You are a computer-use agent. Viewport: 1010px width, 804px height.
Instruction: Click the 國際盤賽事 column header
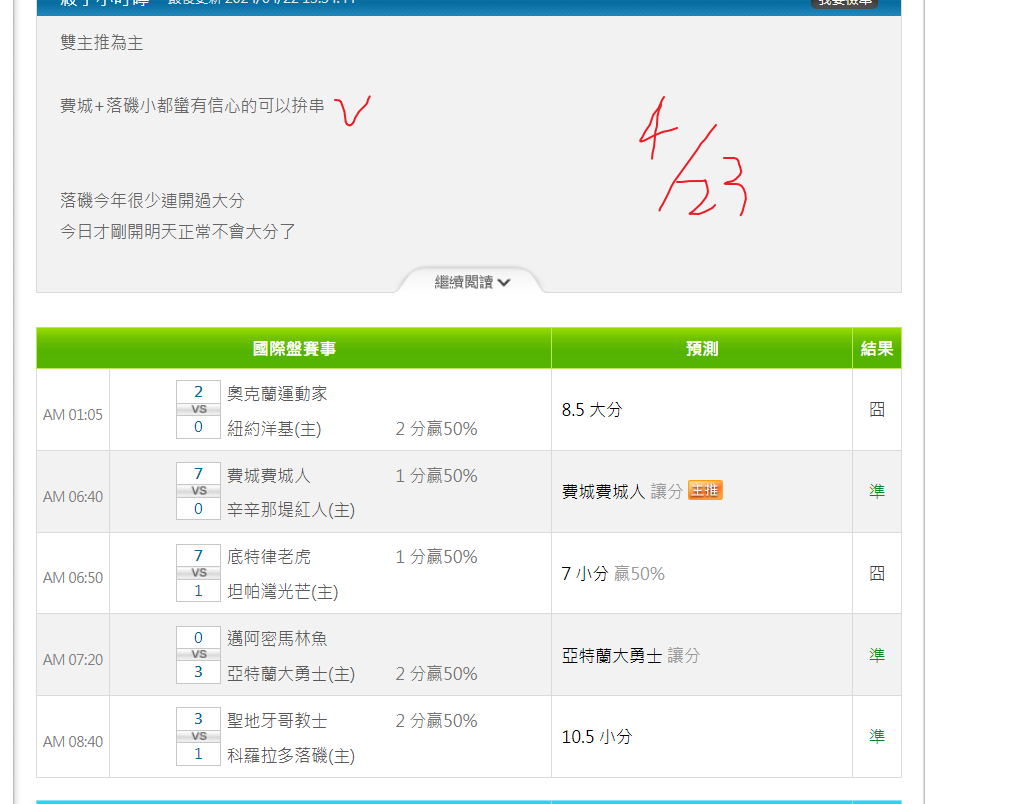tap(294, 348)
